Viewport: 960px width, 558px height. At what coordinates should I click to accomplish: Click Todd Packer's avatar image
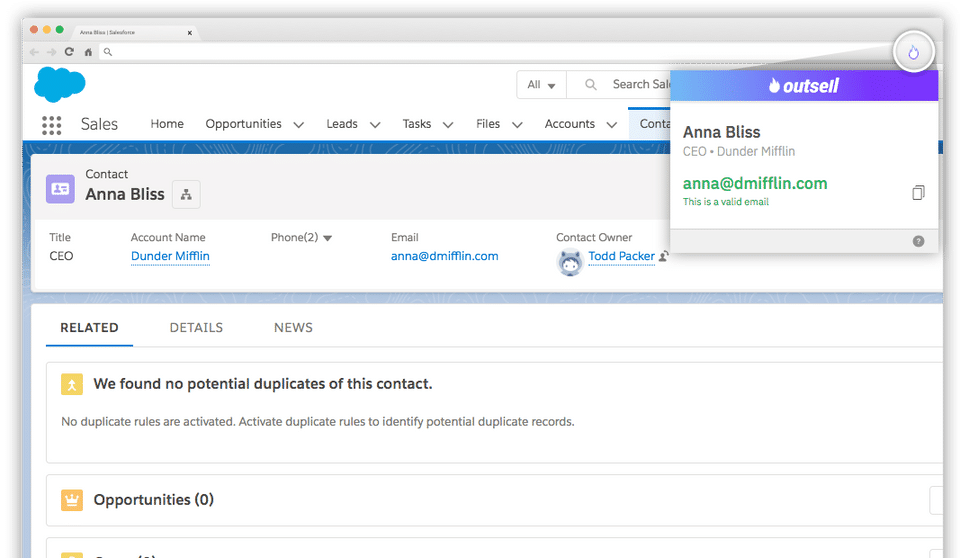(x=570, y=262)
